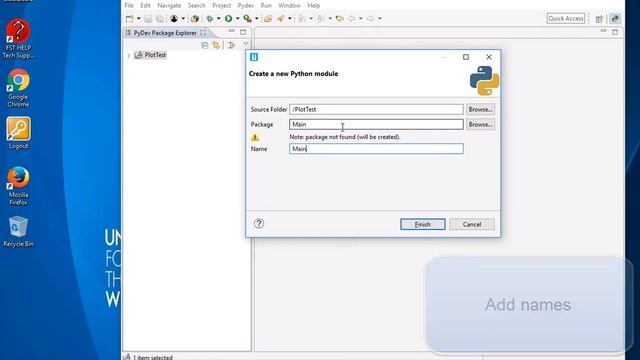Open the Debug dropdown arrow
Viewport: 640px width, 360px height.
click(218, 18)
